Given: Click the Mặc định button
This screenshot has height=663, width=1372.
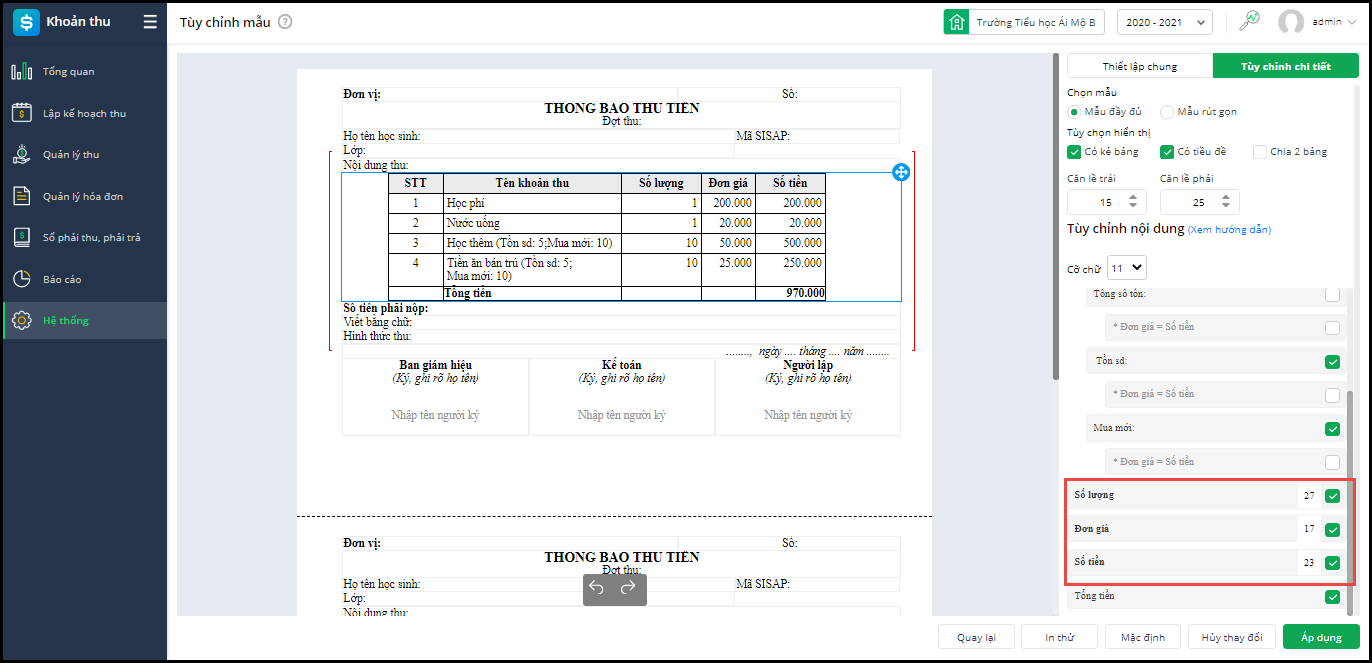Looking at the screenshot, I should tap(1142, 637).
